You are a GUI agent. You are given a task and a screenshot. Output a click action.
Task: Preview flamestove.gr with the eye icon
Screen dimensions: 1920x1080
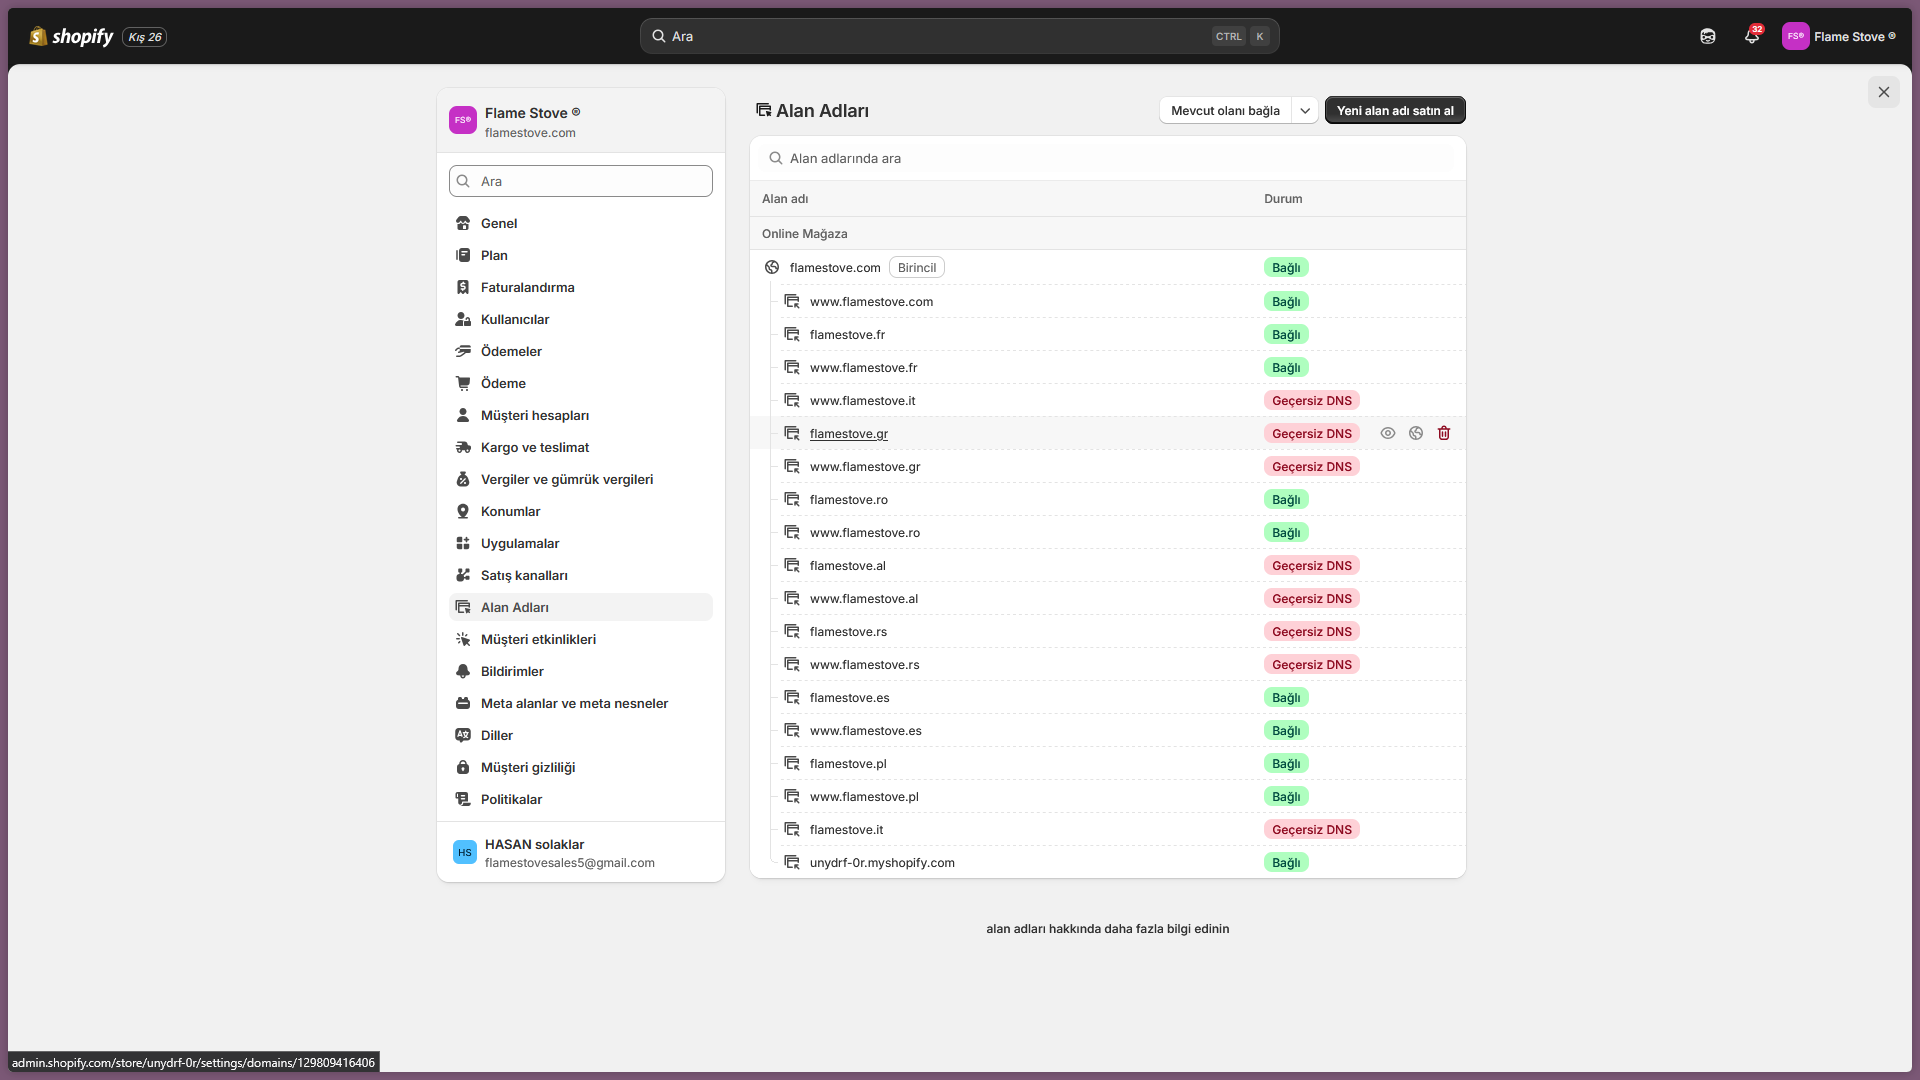click(1388, 433)
